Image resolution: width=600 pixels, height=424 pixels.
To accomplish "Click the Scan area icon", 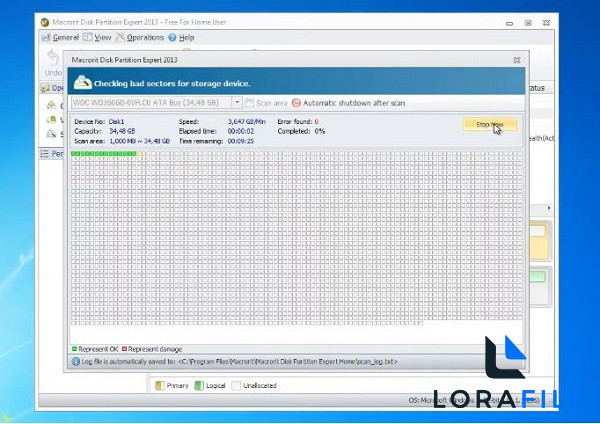I will (249, 103).
